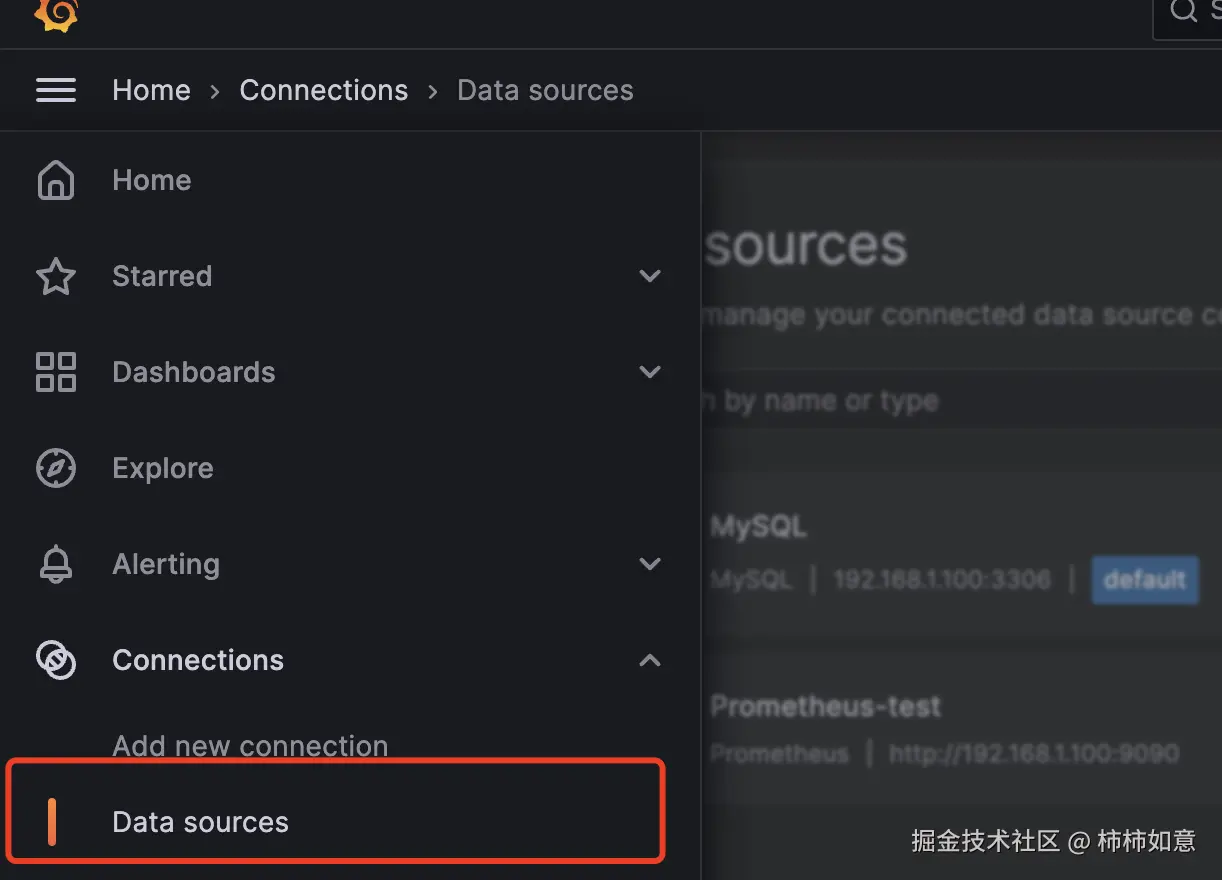This screenshot has width=1222, height=880.
Task: Click the search data sources input field
Action: tap(900, 400)
